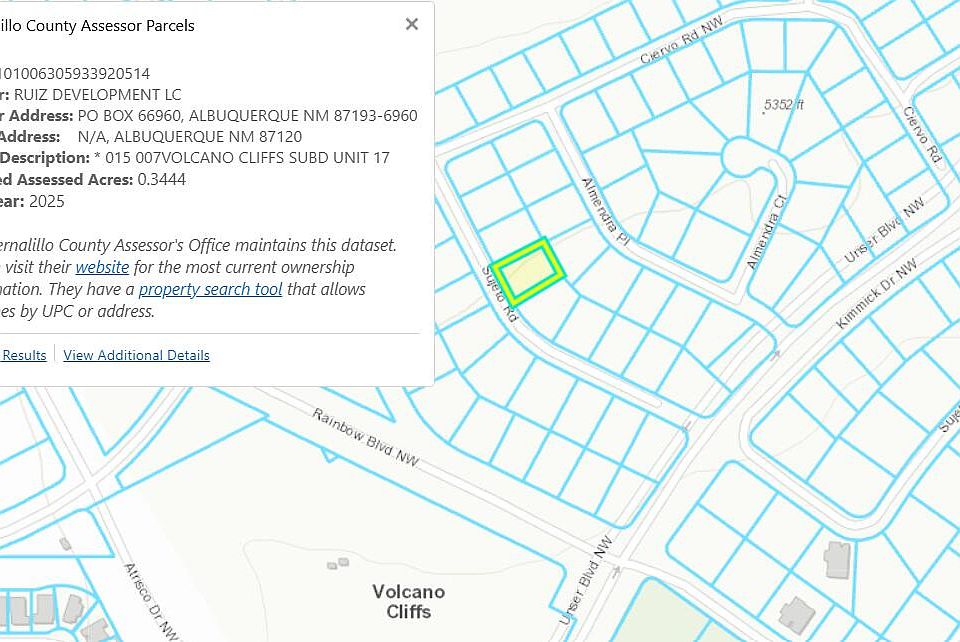
Task: Click the Almendra Ct cul-de-sac circle
Action: click(743, 157)
